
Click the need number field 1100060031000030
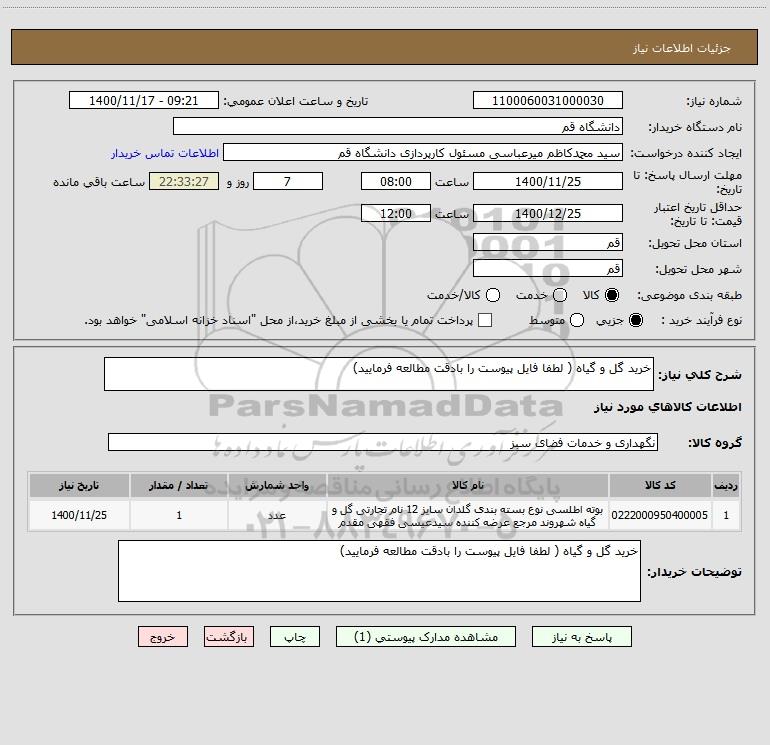548,100
